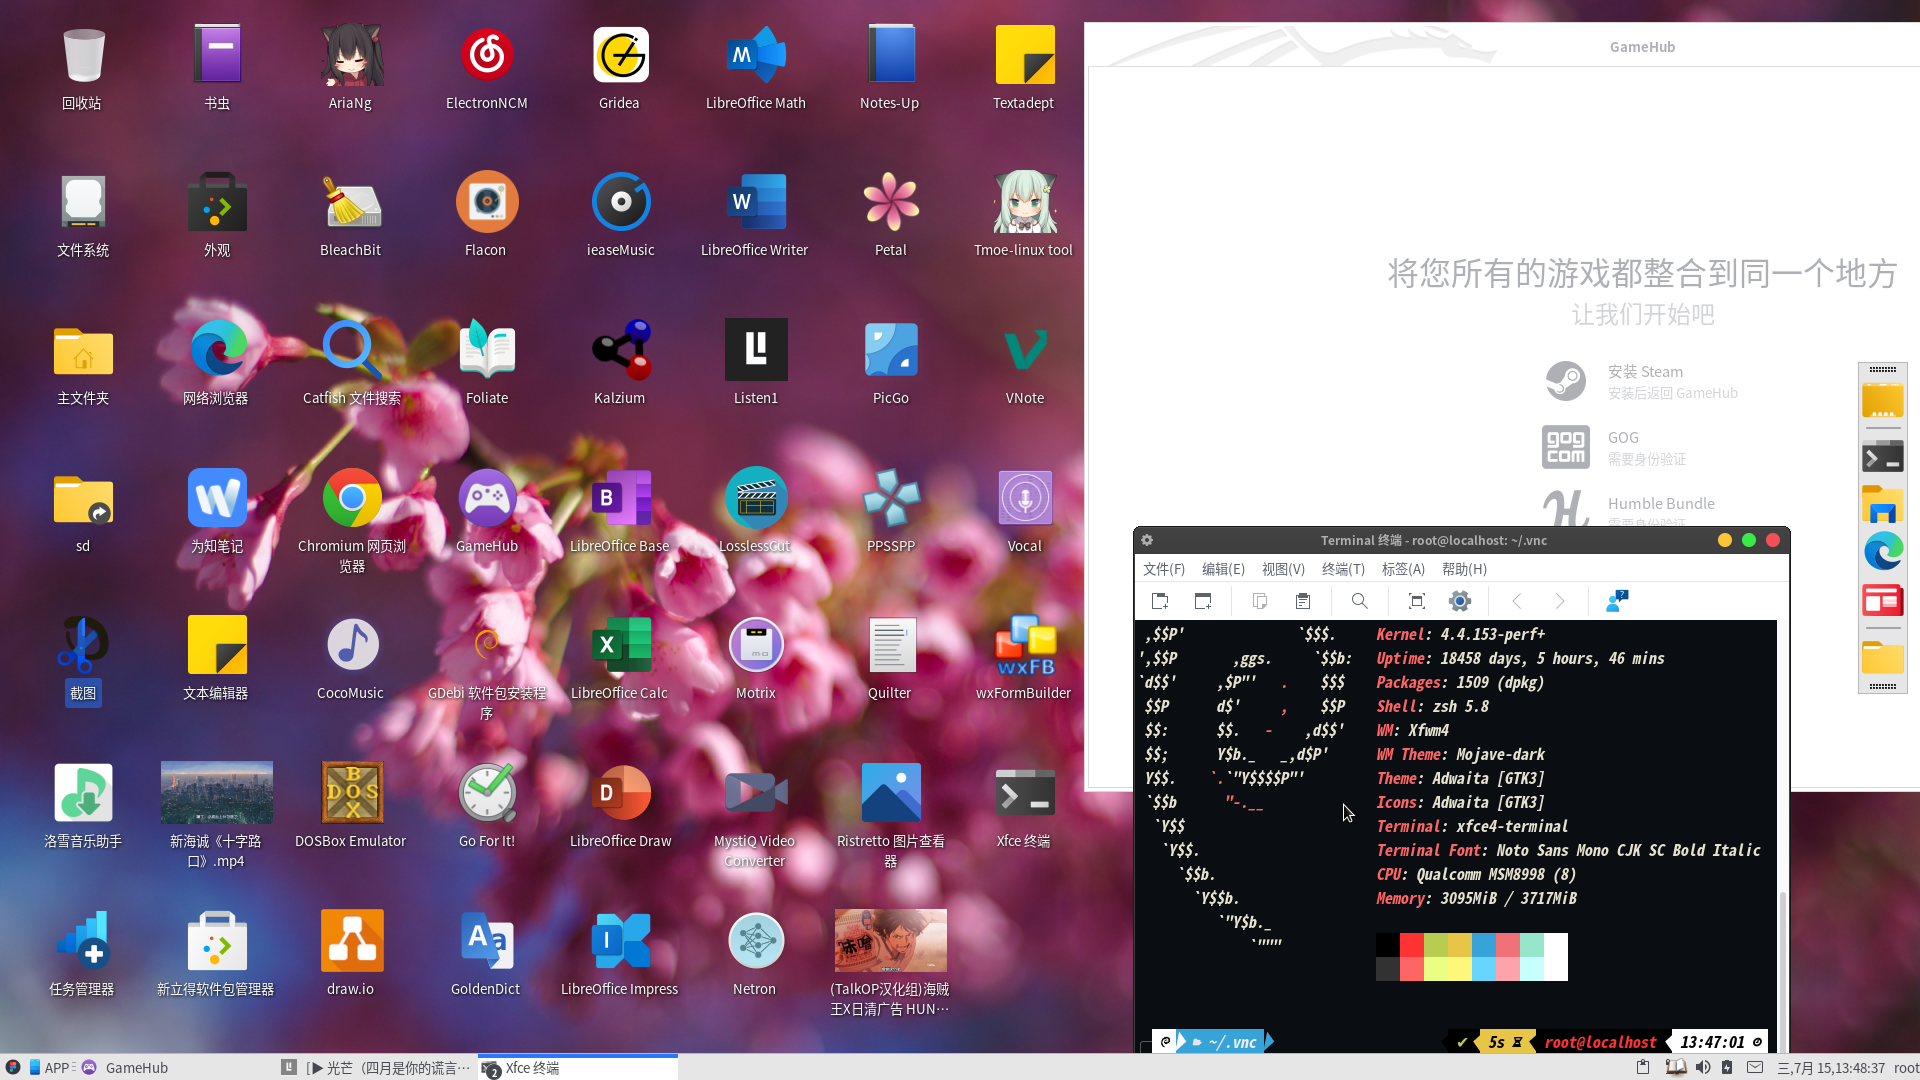
Task: Open the ElectronNCM desktop icon
Action: point(487,67)
